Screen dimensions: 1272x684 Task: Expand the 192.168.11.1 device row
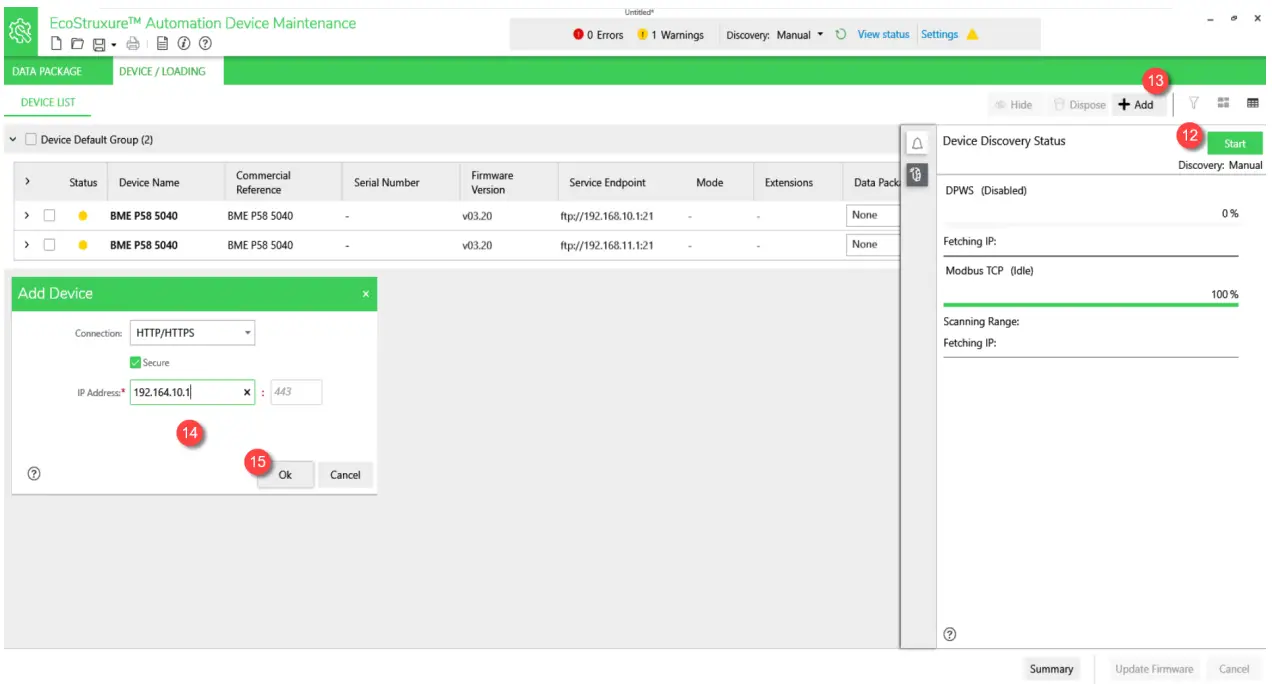[x=27, y=244]
